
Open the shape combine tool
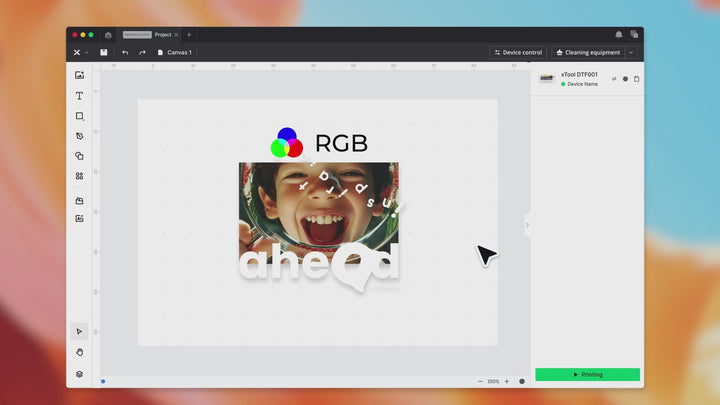(x=79, y=156)
